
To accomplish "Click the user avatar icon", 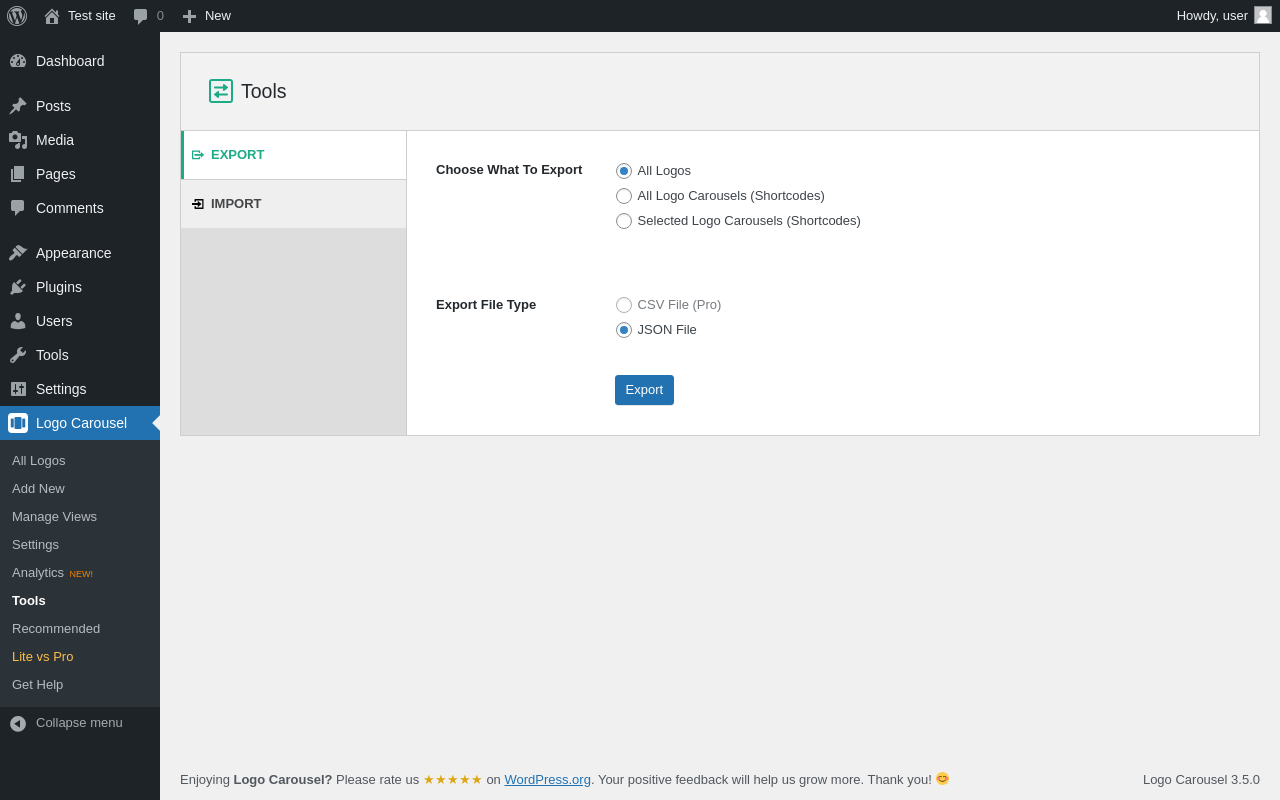I will click(x=1263, y=15).
